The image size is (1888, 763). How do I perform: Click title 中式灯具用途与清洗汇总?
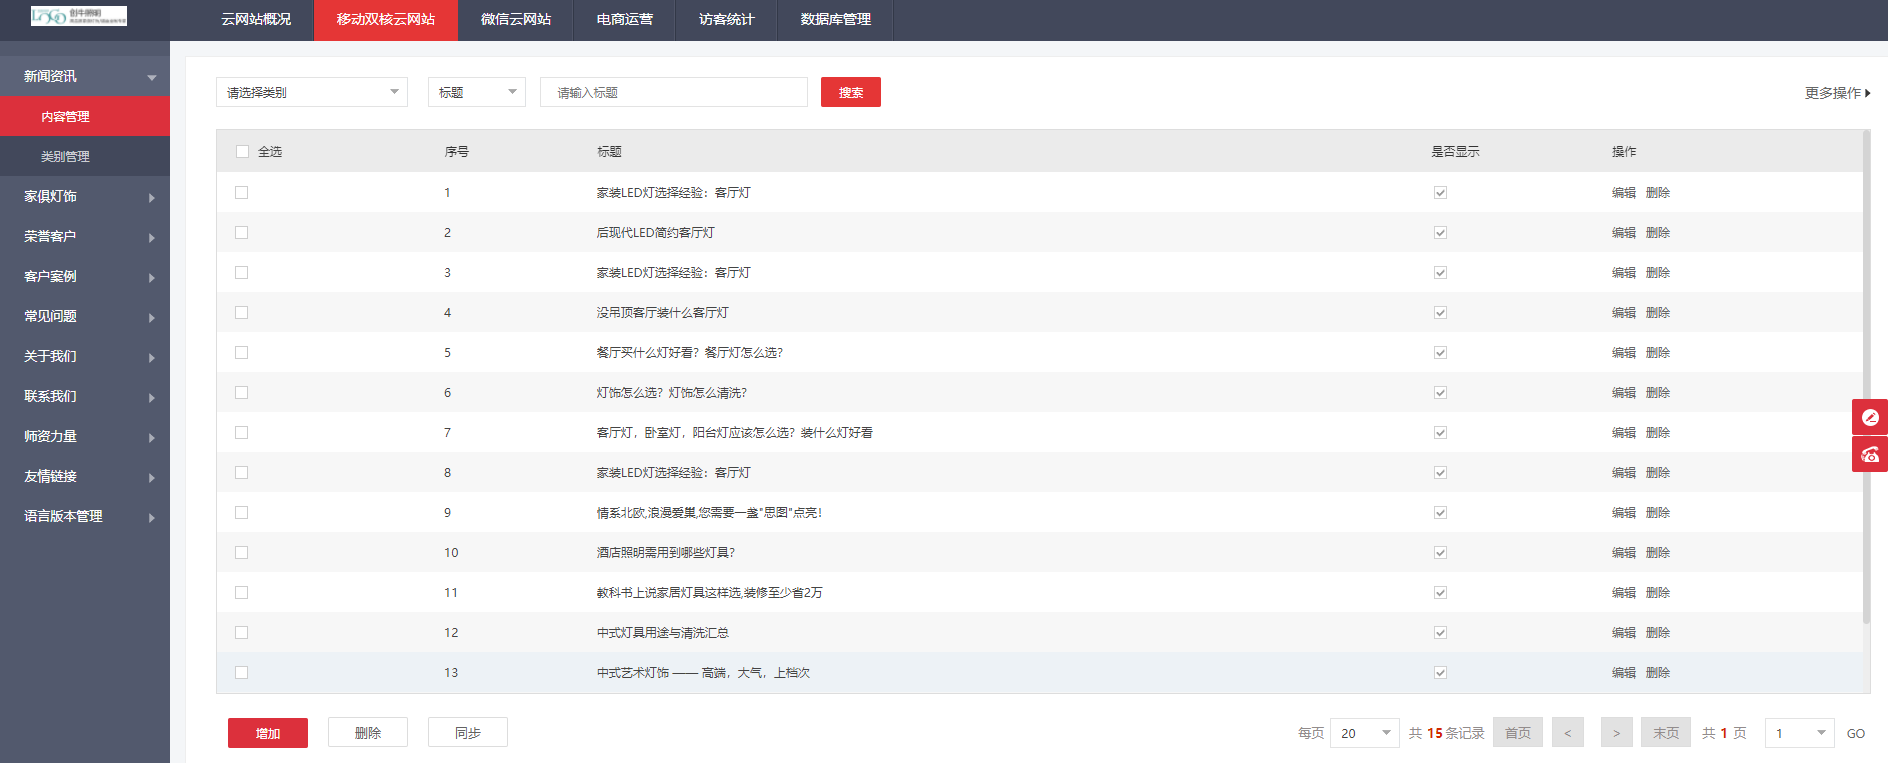point(663,632)
